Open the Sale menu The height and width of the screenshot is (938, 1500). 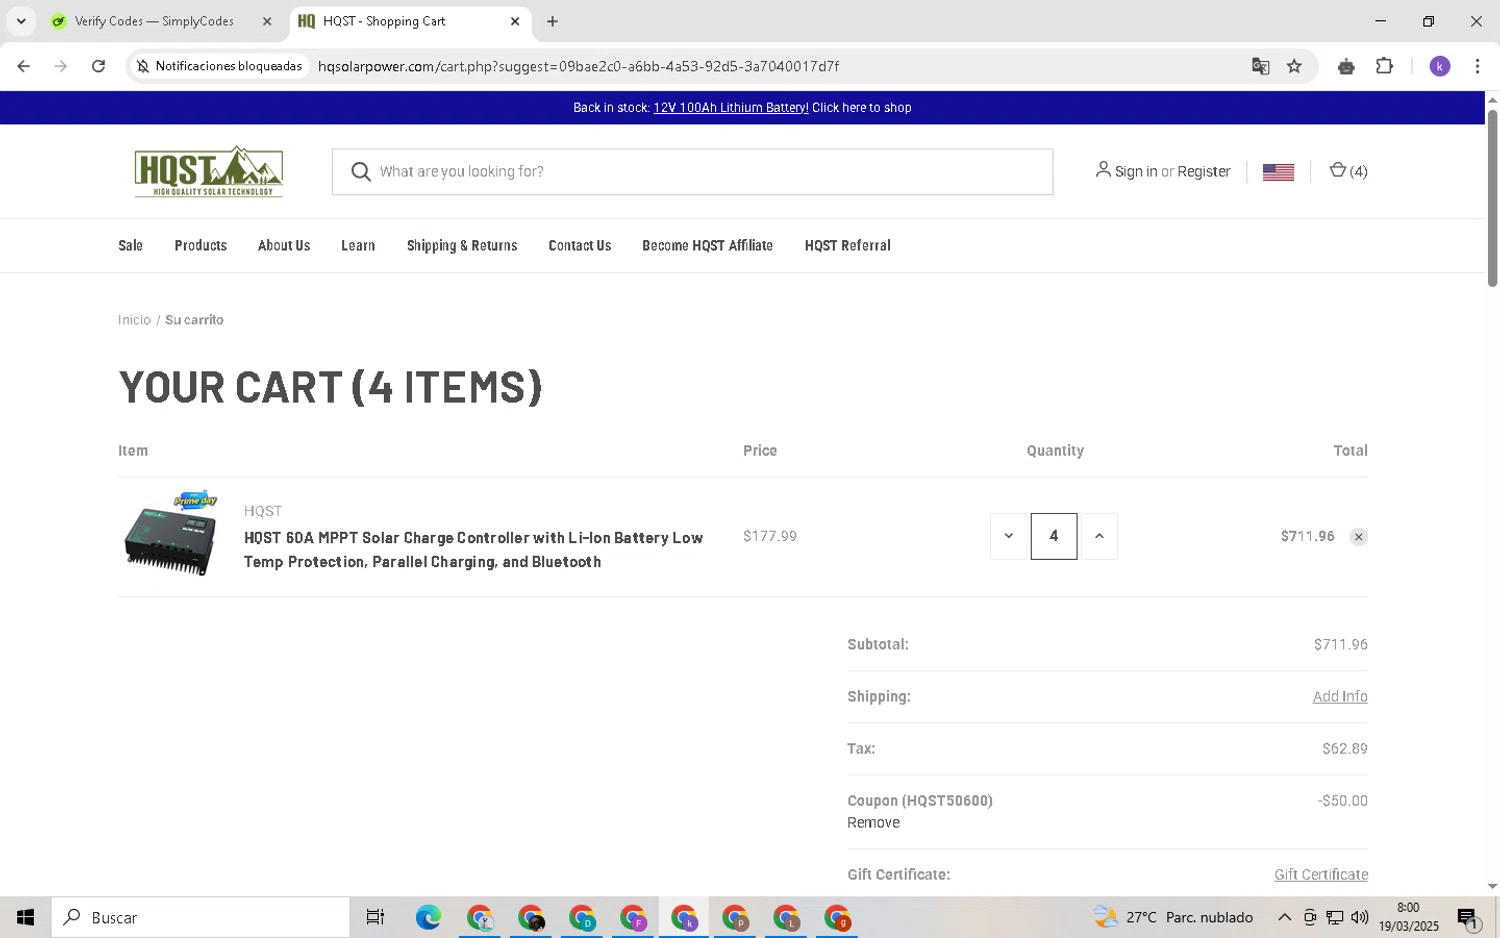click(130, 245)
